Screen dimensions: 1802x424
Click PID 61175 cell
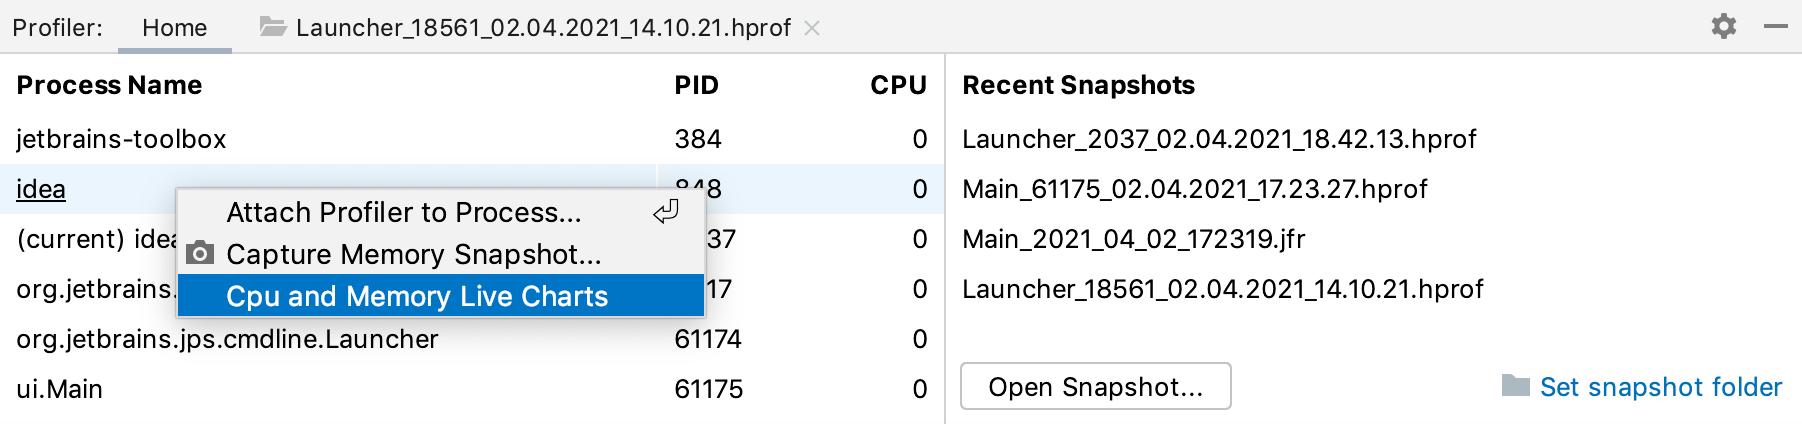pyautogui.click(x=709, y=389)
